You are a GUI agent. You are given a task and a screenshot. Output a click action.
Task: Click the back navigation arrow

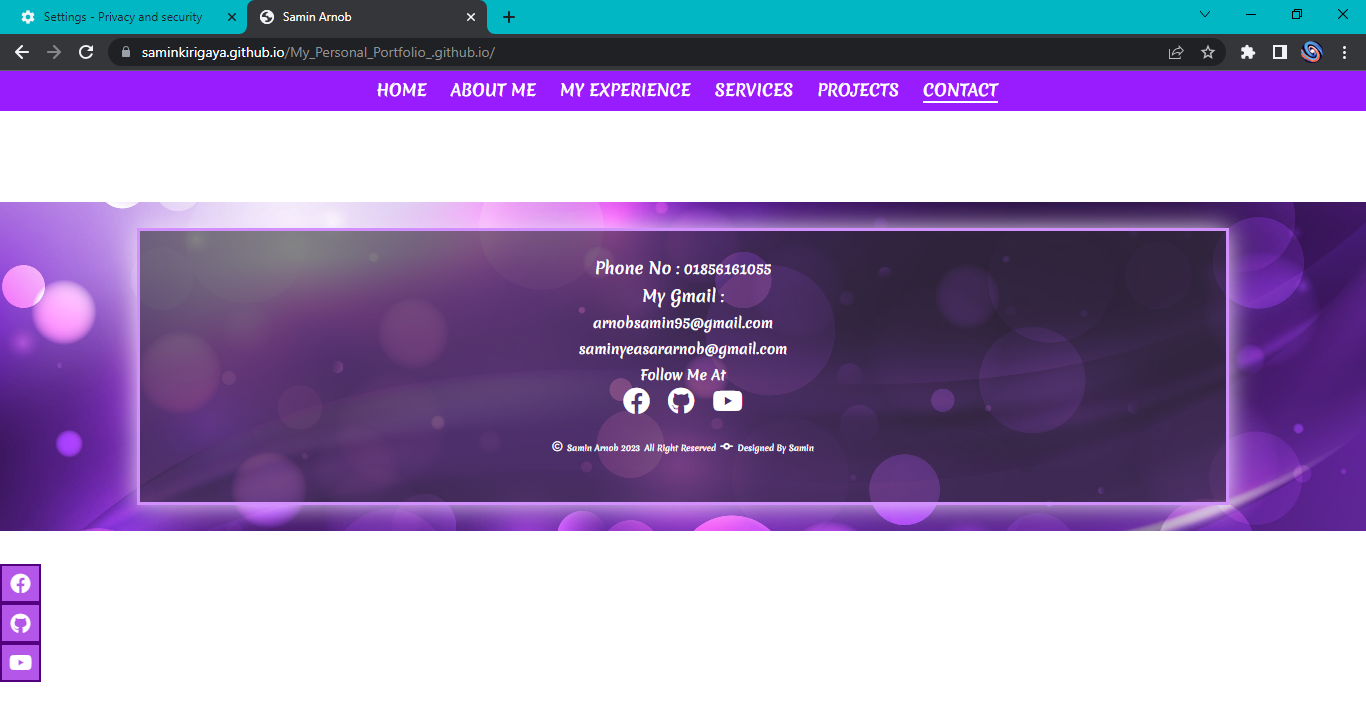pyautogui.click(x=21, y=52)
